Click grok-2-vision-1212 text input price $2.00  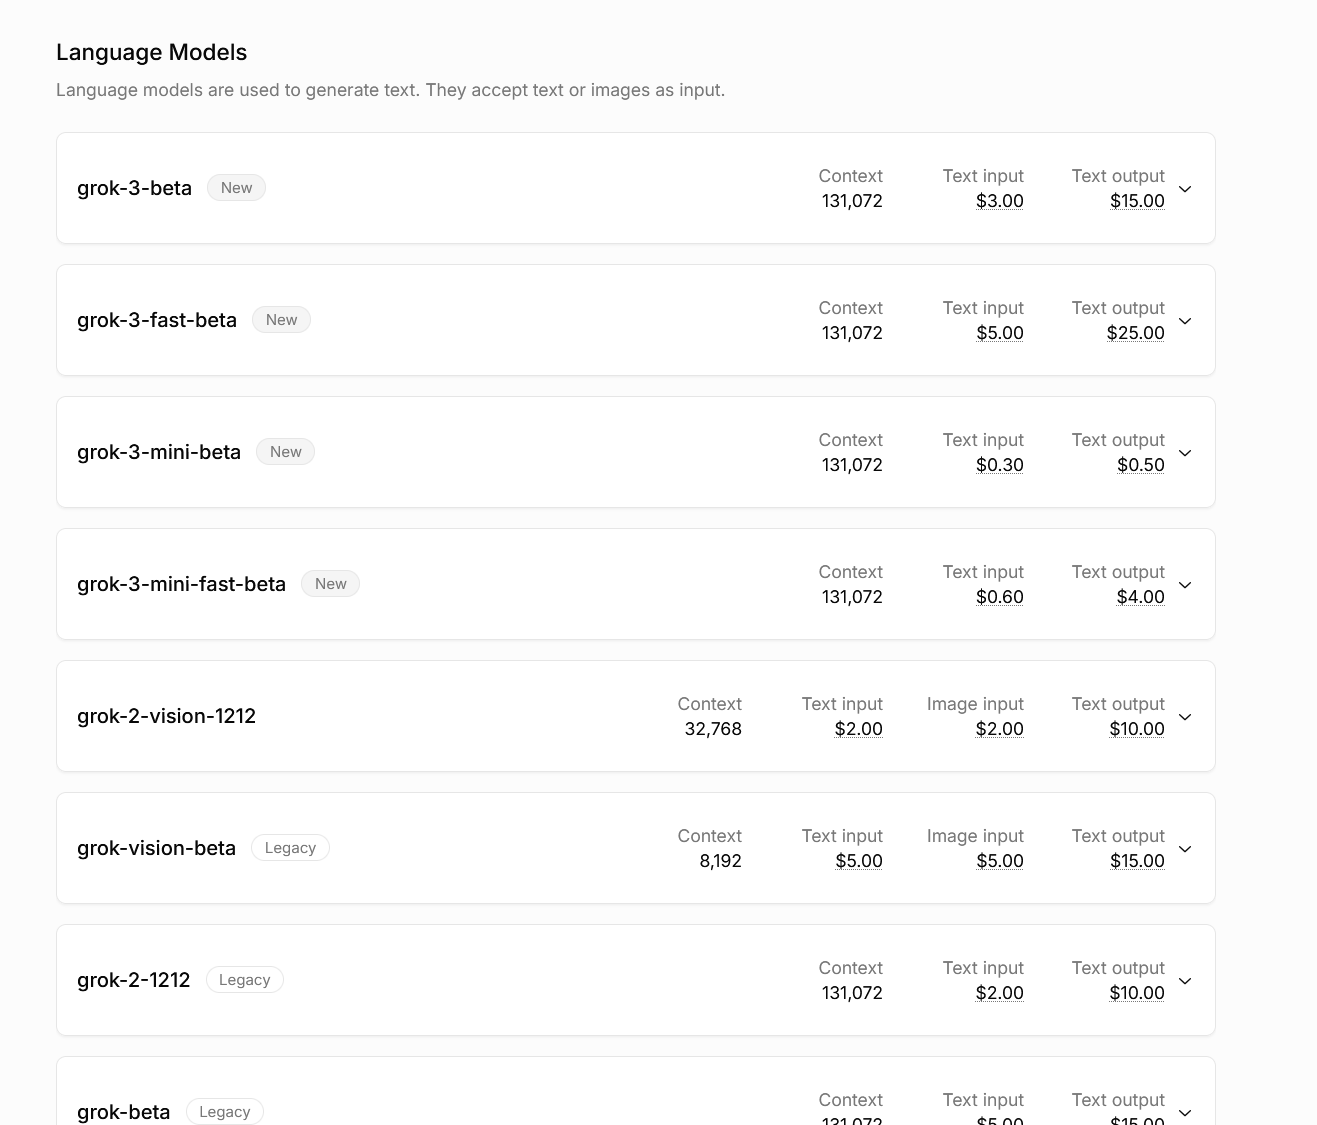coord(859,729)
